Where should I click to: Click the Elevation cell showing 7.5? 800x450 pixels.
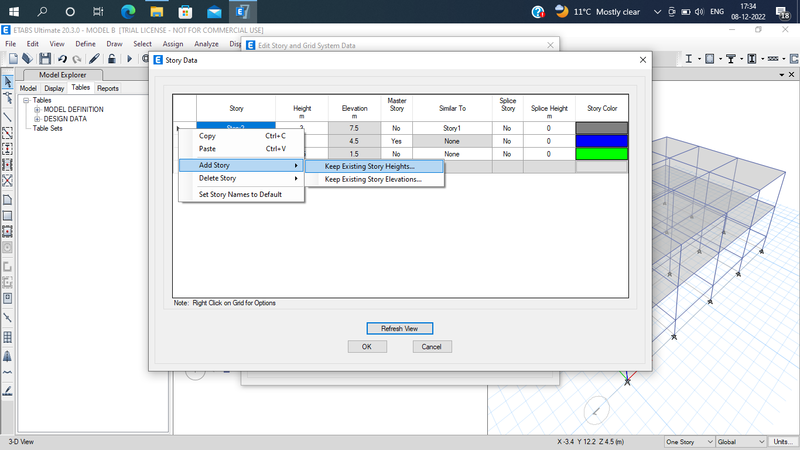click(x=354, y=128)
